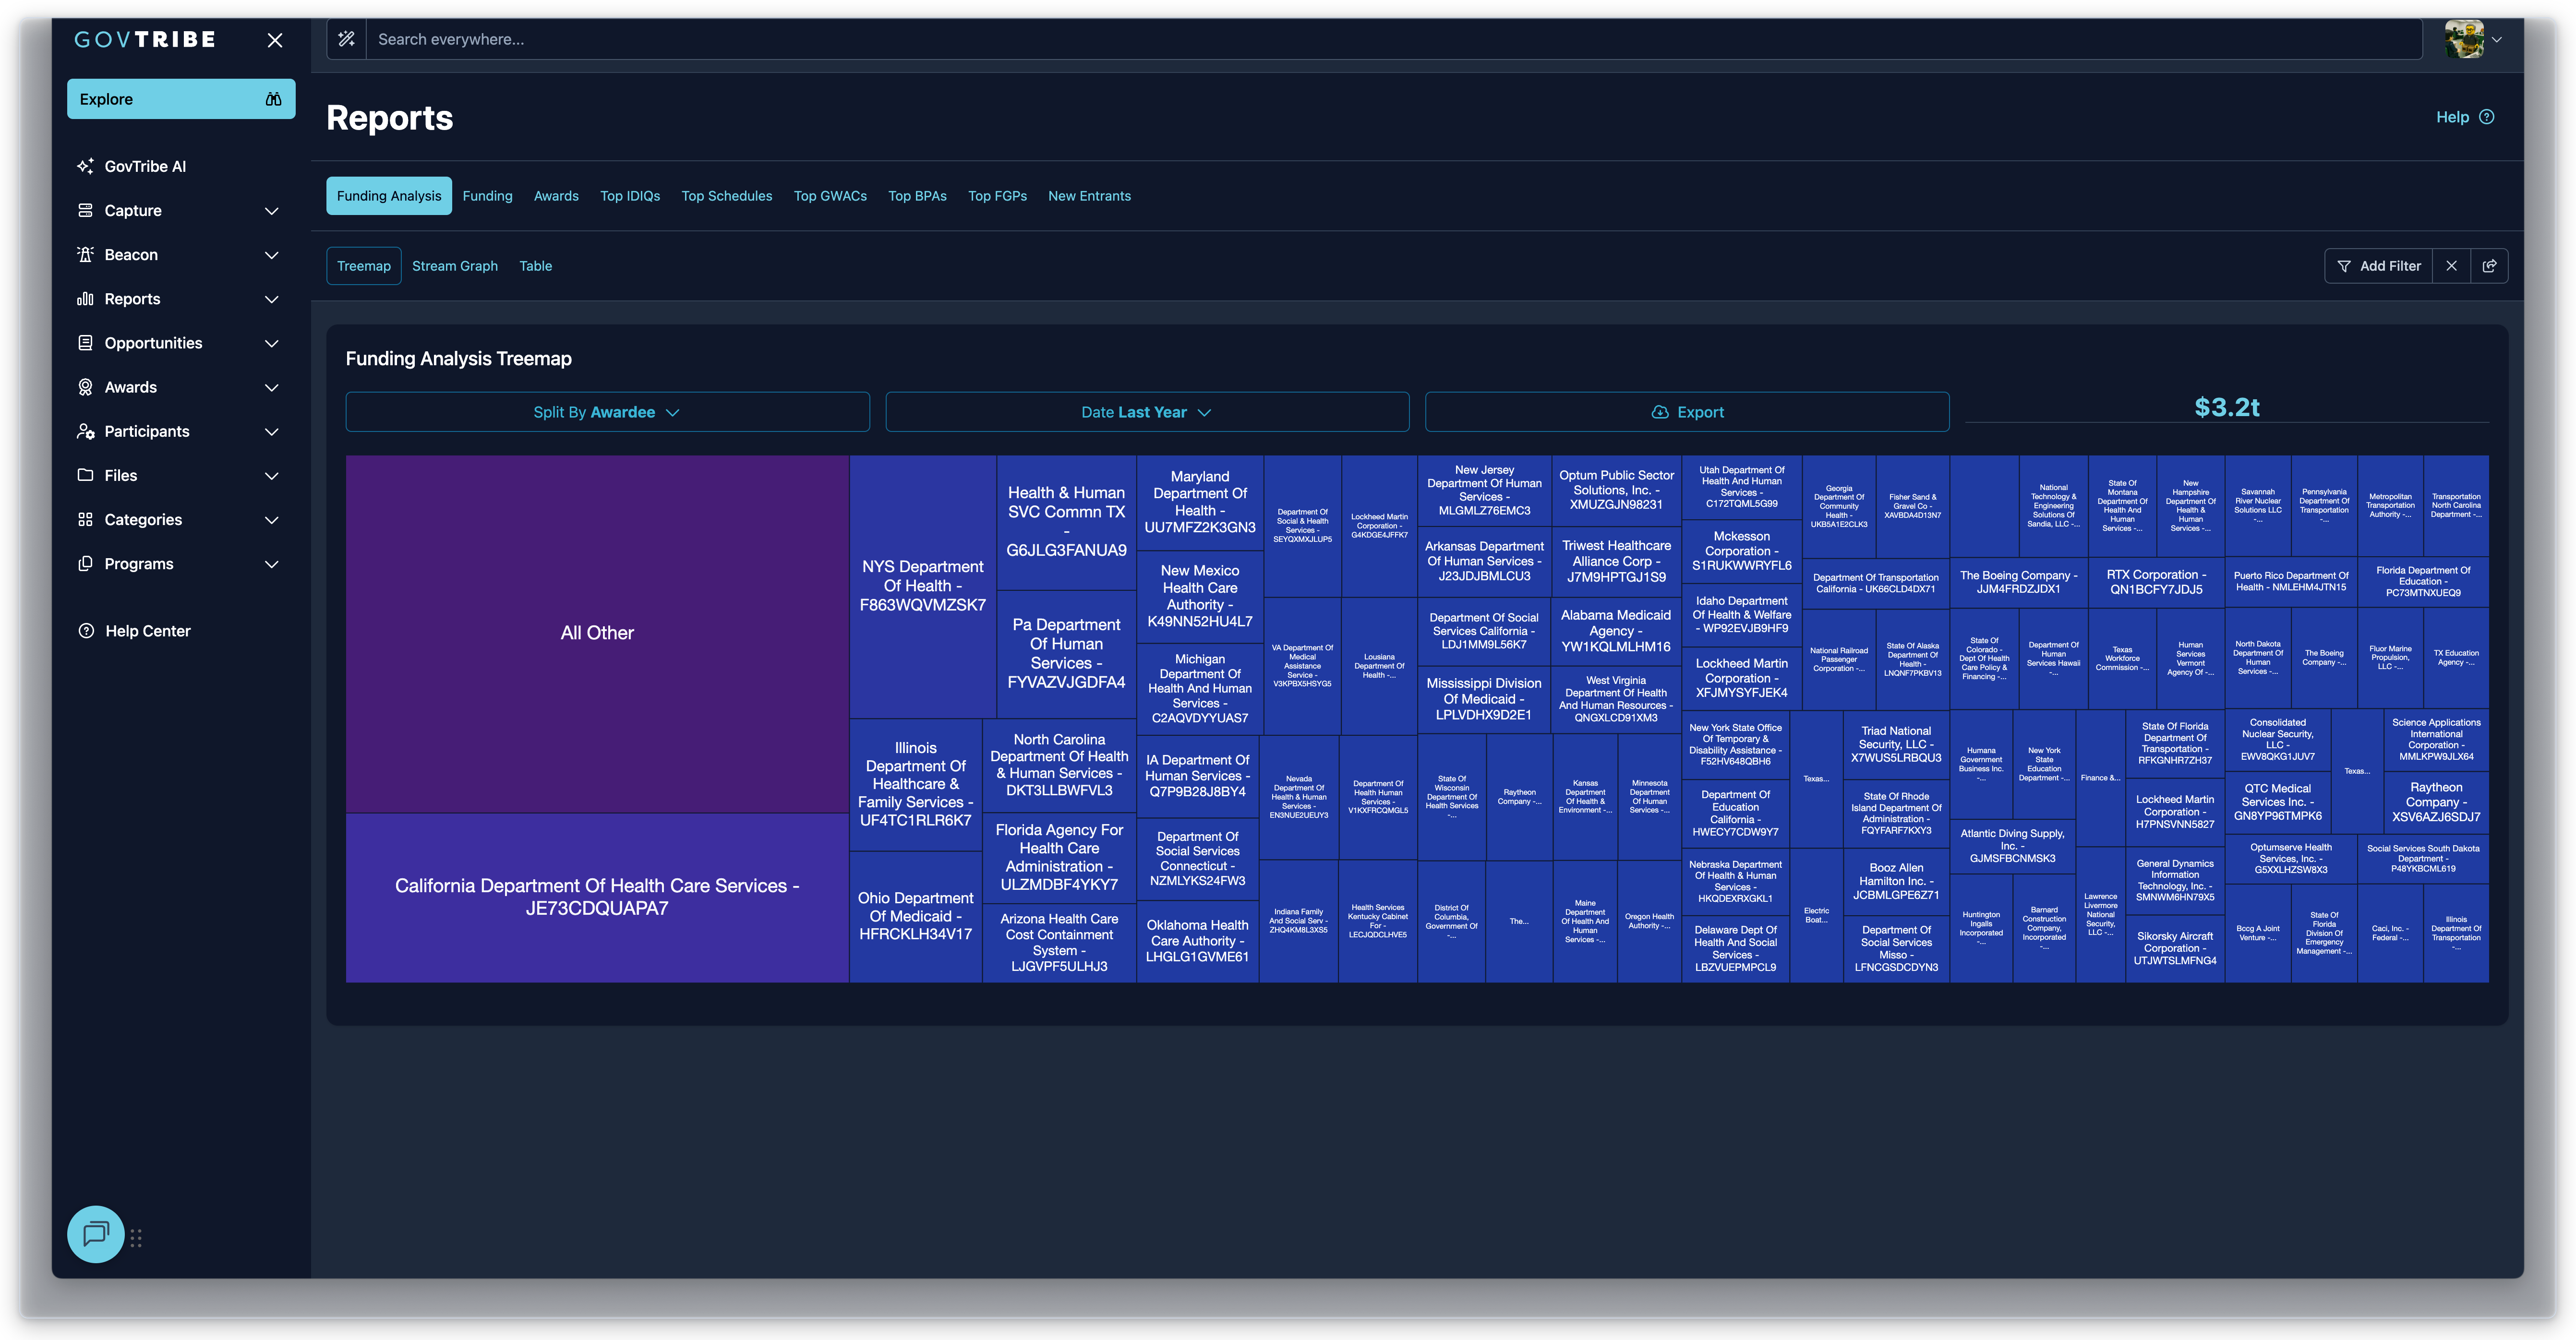This screenshot has height=1340, width=2576.
Task: Open the Top IDIQs tab
Action: pyautogui.click(x=630, y=196)
